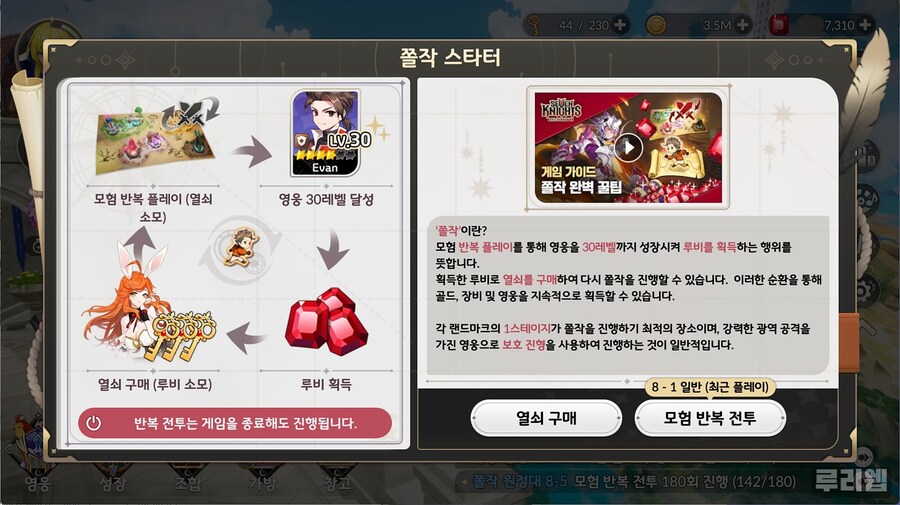This screenshot has width=900, height=505.
Task: Click the 열쇠 구매 button
Action: (546, 418)
